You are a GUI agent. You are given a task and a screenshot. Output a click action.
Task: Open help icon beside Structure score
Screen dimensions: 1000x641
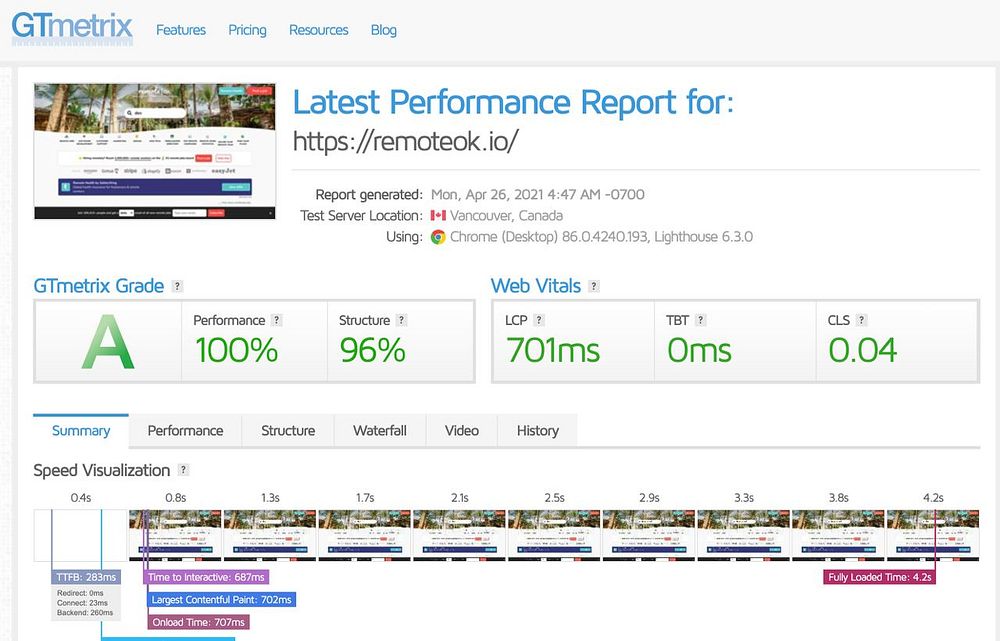pos(401,320)
